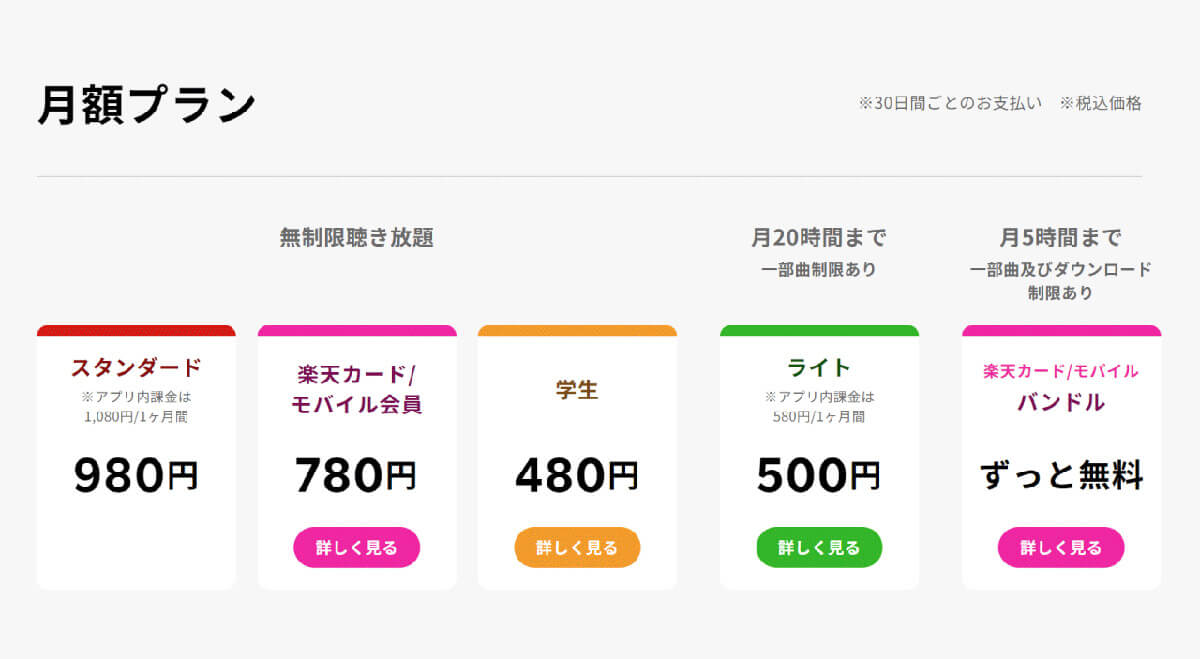
Task: Click the green 詳しく見る button for ライト plan
Action: pos(819,547)
